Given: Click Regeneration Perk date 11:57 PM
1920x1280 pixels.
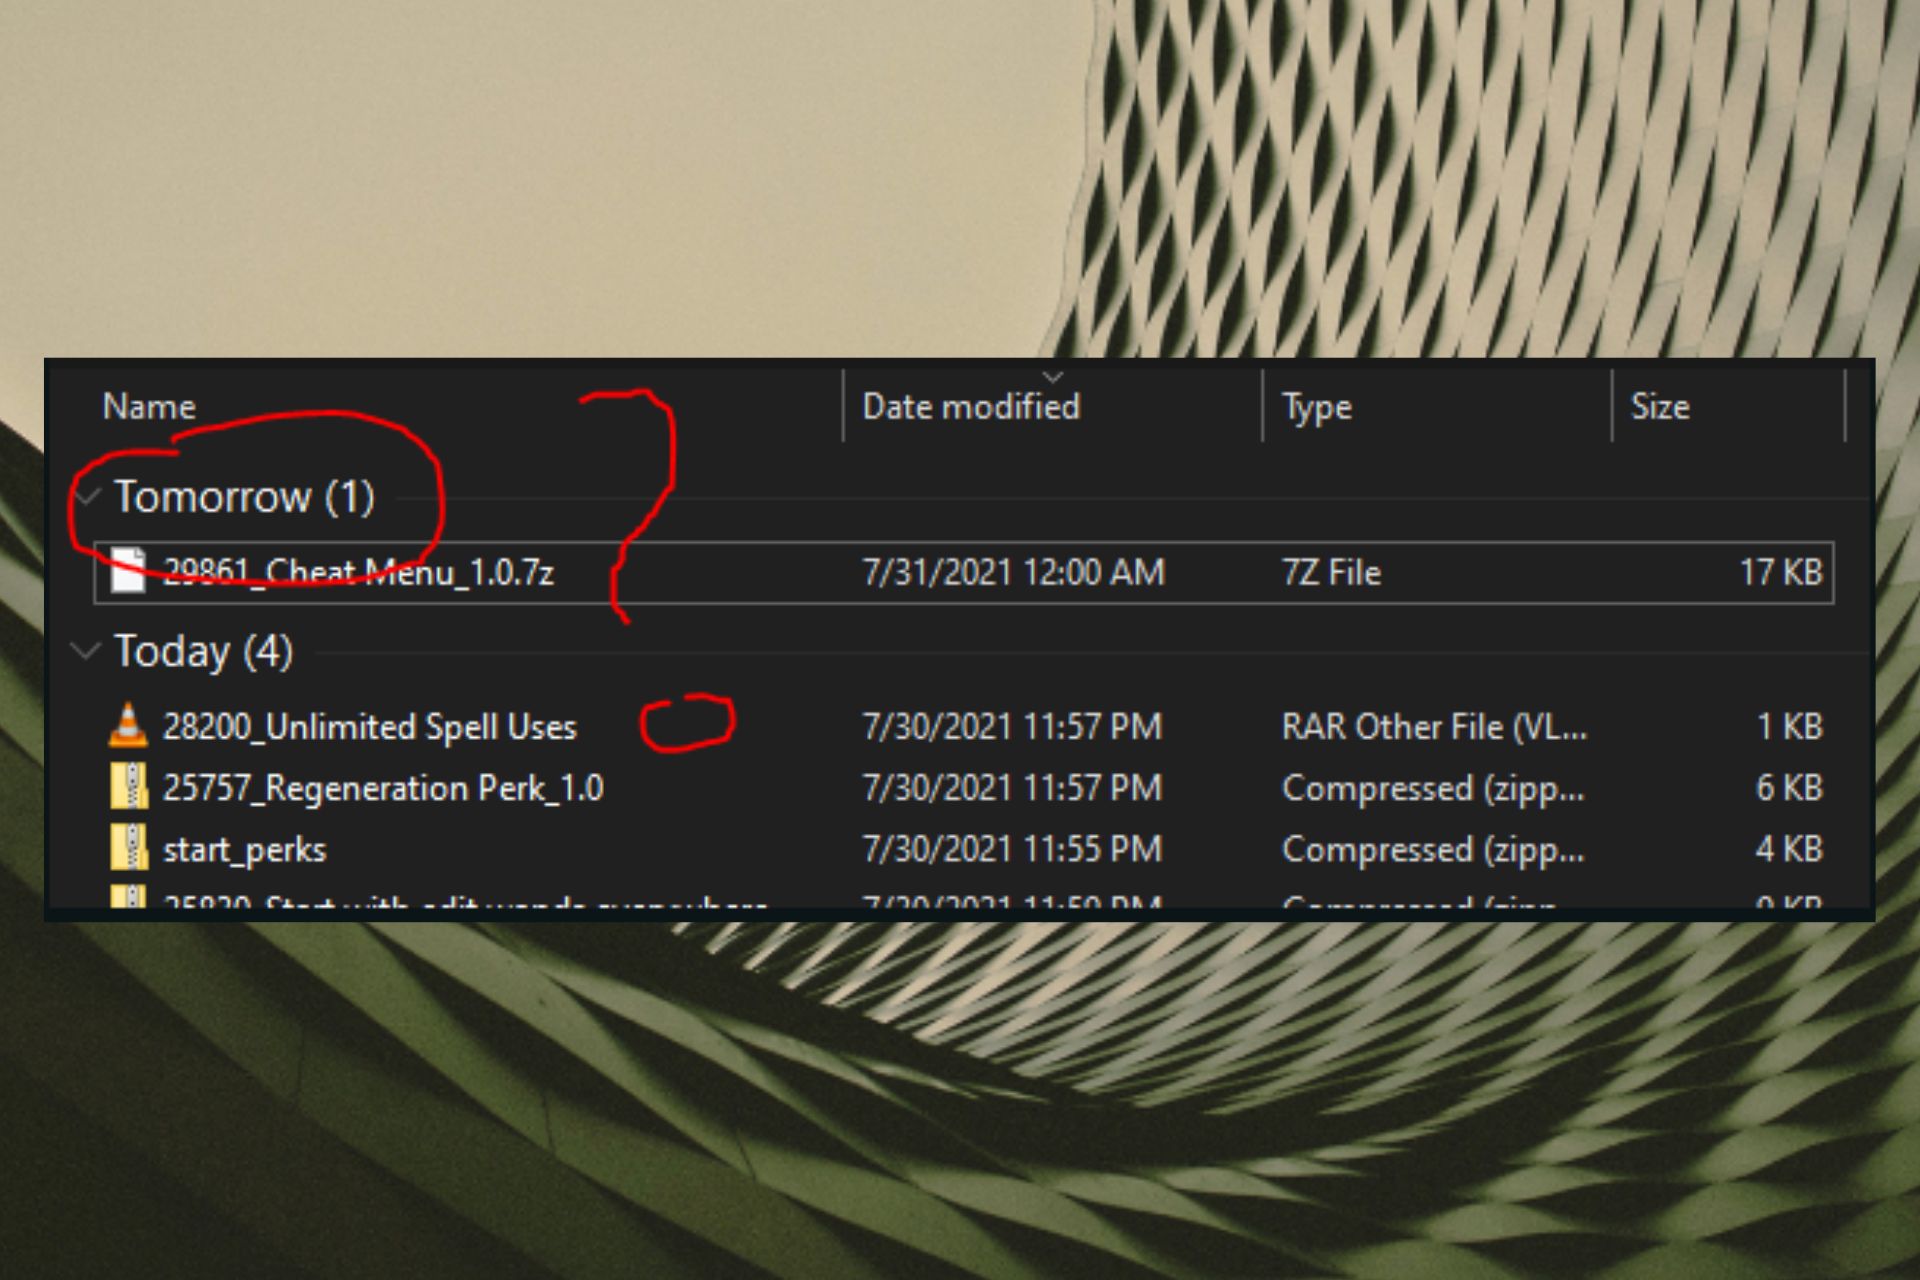Looking at the screenshot, I should [x=1012, y=788].
